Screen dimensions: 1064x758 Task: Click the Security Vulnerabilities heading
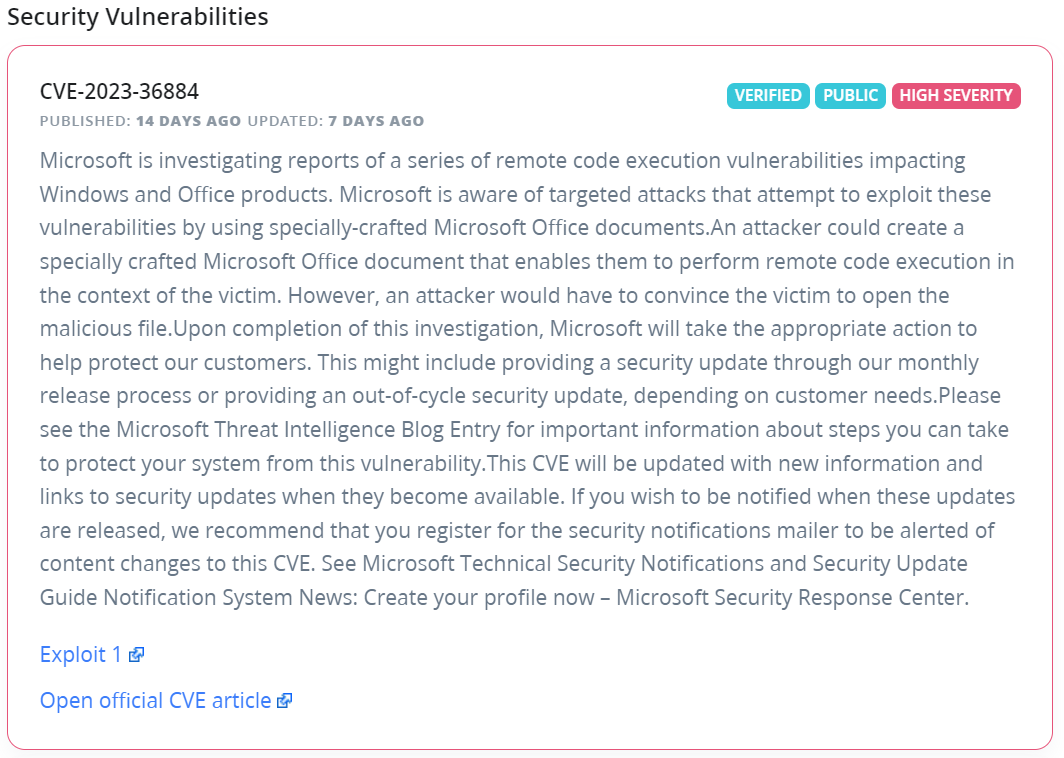point(138,17)
